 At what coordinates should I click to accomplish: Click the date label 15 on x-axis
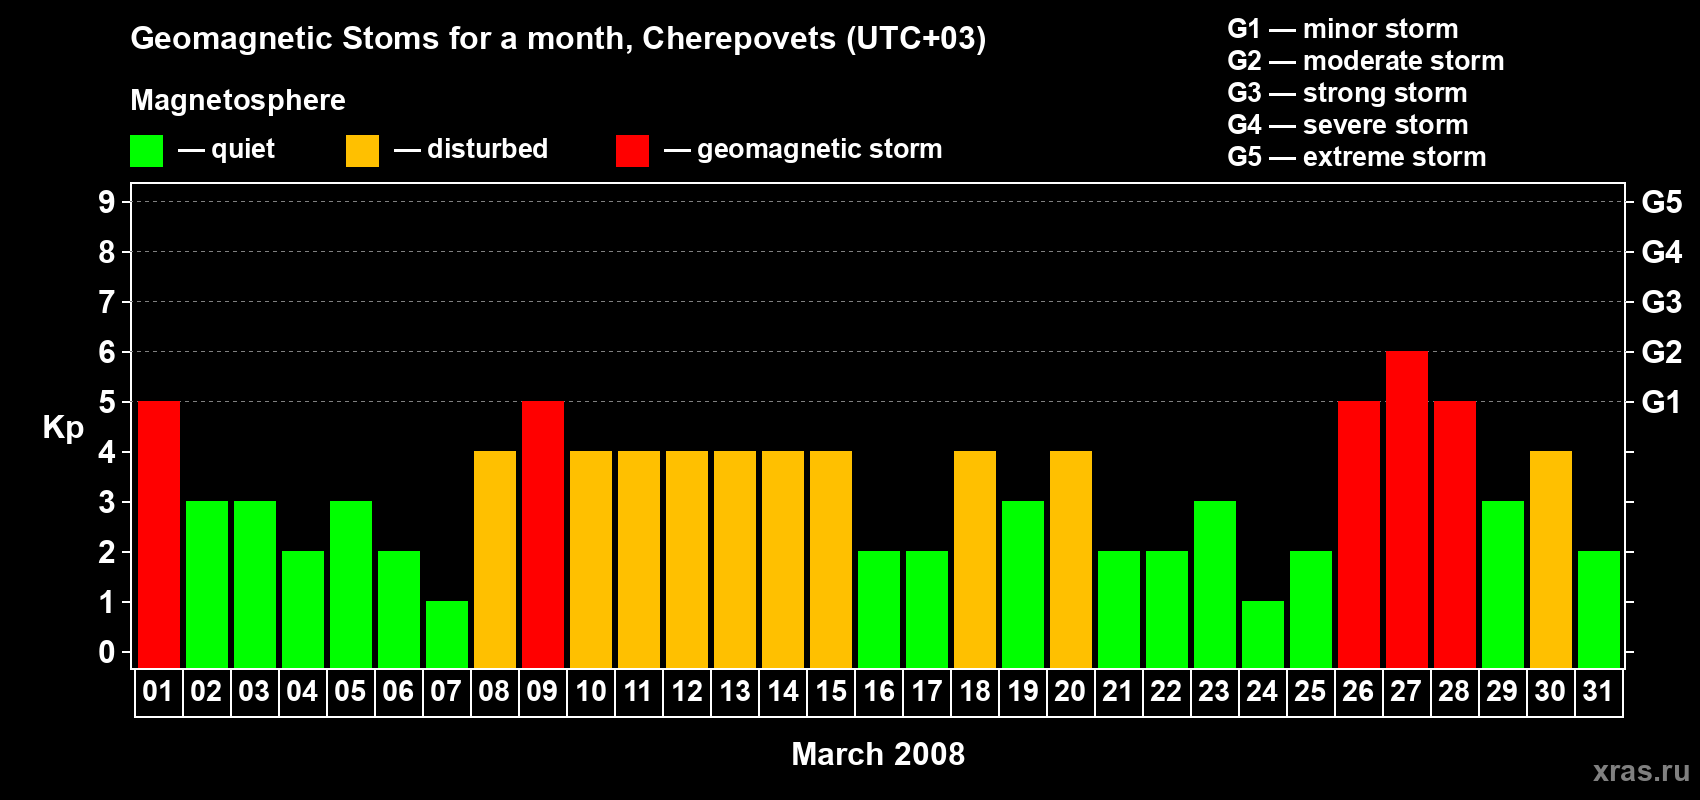[x=831, y=692]
